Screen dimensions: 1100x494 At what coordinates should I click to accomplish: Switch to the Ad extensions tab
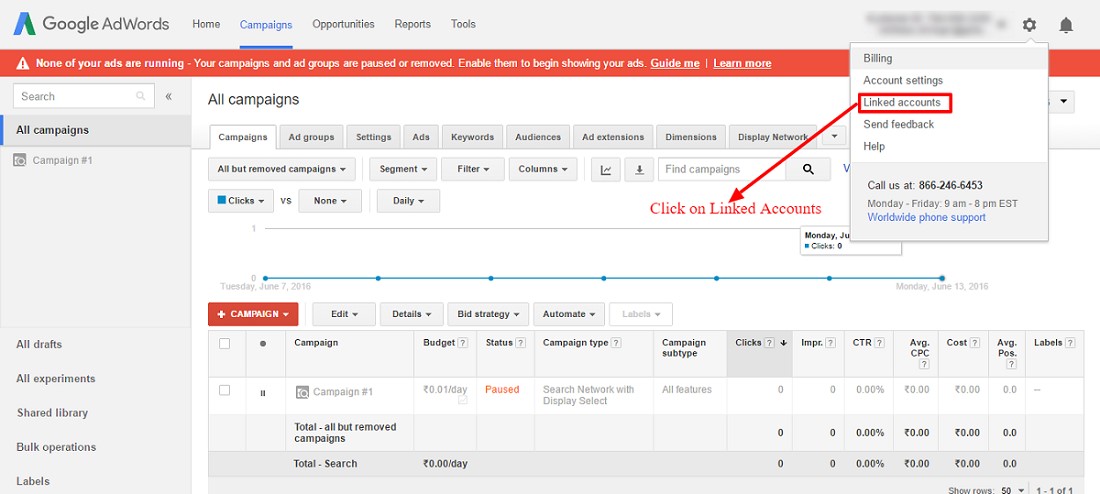pos(613,137)
